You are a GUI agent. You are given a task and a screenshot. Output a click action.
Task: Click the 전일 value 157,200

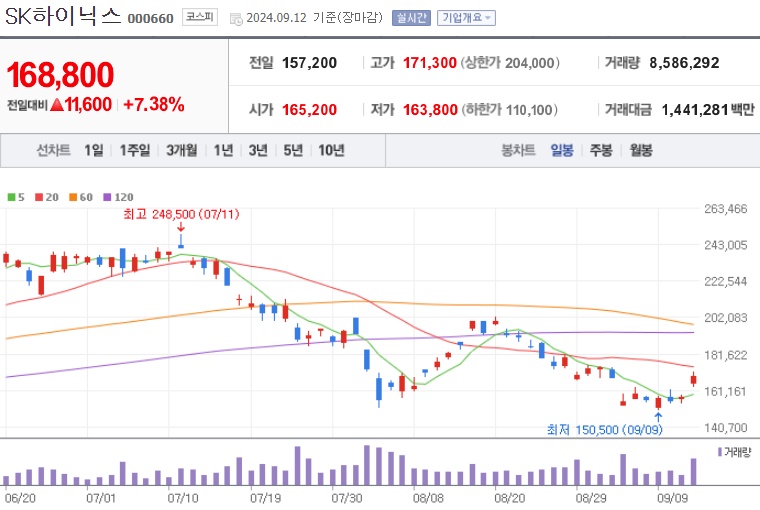pos(309,63)
